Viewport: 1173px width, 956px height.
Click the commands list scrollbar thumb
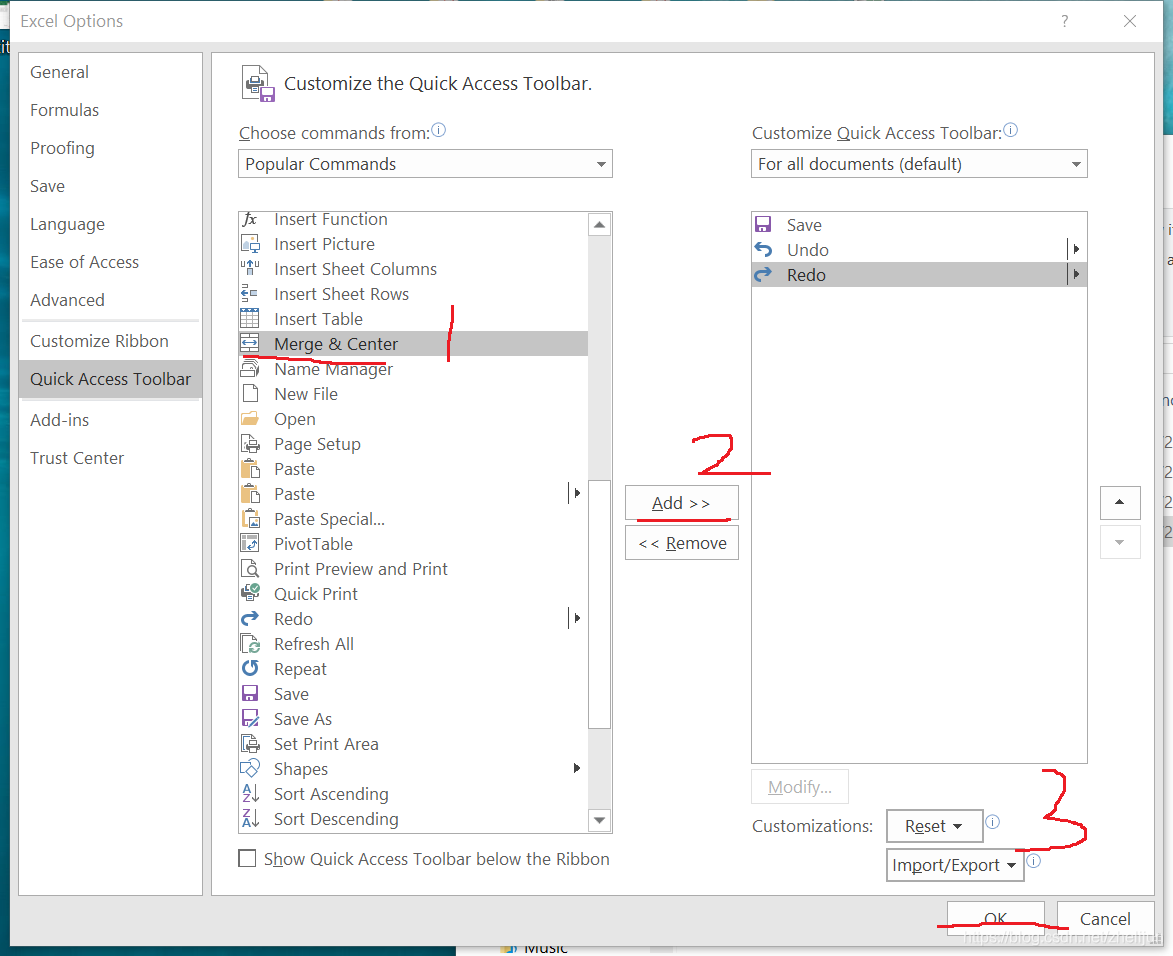coord(599,604)
